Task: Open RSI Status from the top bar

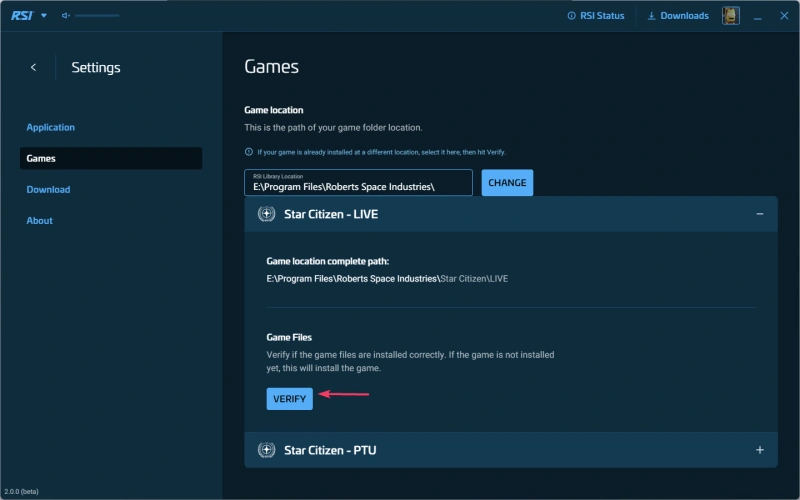Action: click(x=595, y=16)
